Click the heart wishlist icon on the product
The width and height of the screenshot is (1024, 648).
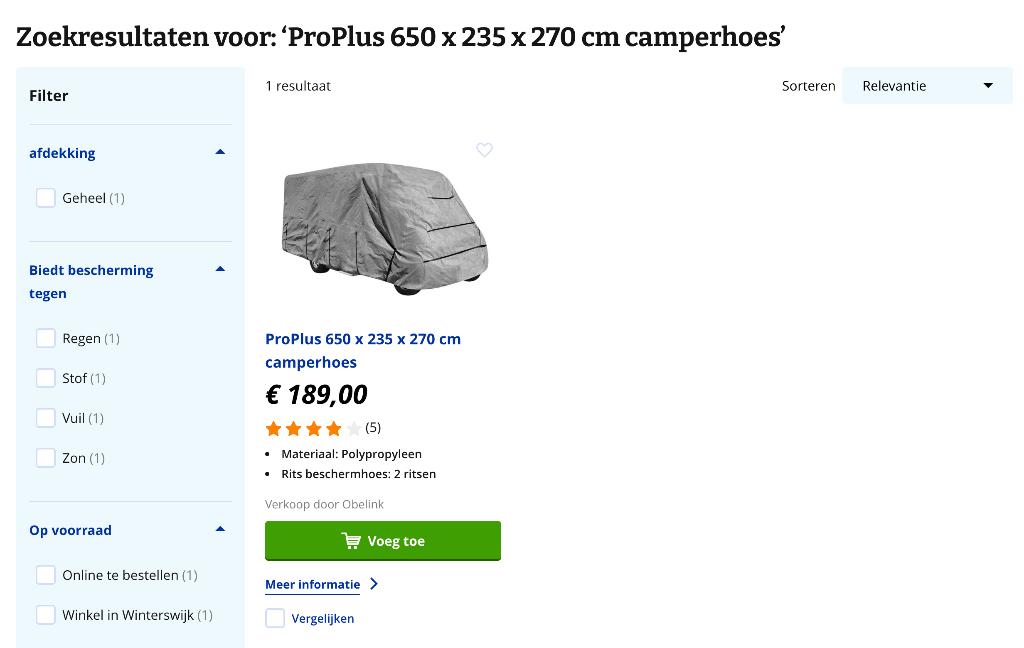click(484, 150)
